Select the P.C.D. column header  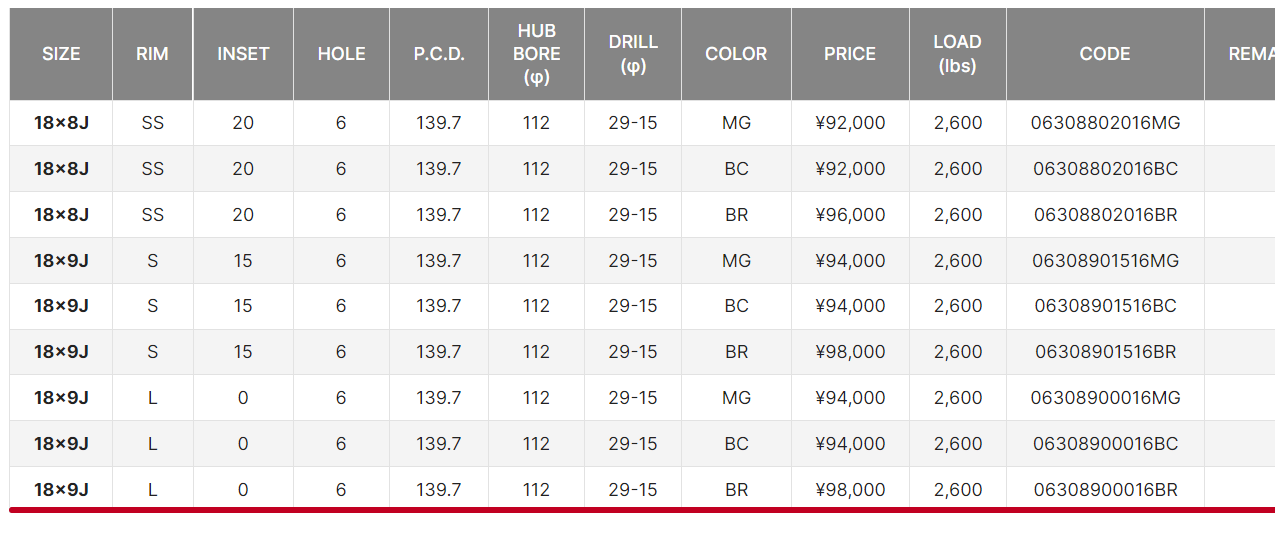439,54
